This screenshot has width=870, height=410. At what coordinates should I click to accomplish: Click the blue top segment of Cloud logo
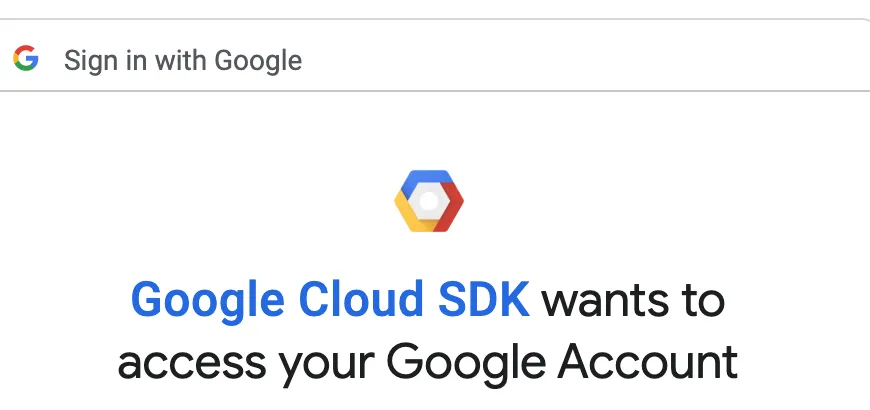click(428, 180)
